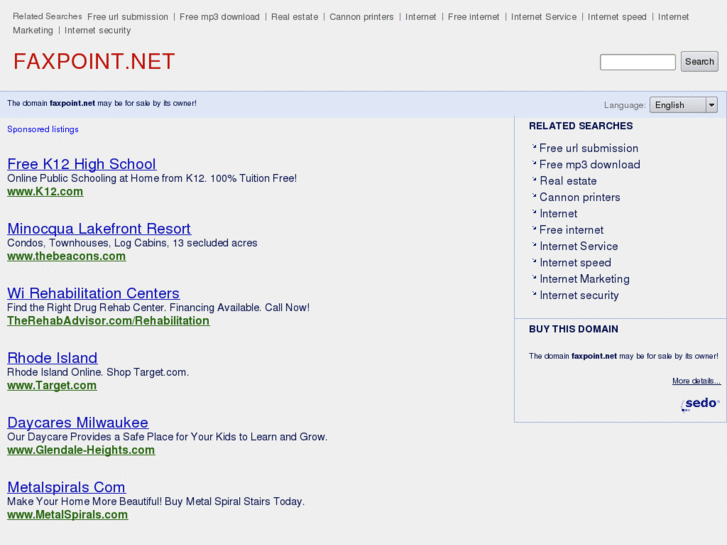The width and height of the screenshot is (727, 545).
Task: Select Free mp3 download in sidebar
Action: (x=590, y=164)
